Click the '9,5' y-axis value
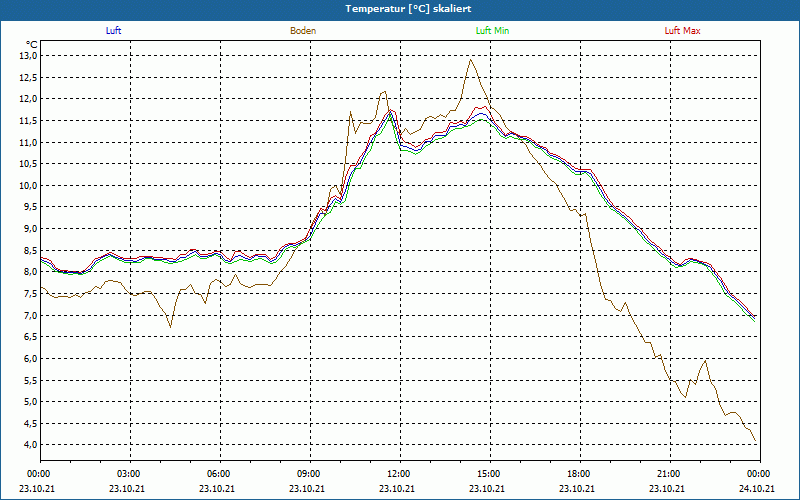 [31, 207]
